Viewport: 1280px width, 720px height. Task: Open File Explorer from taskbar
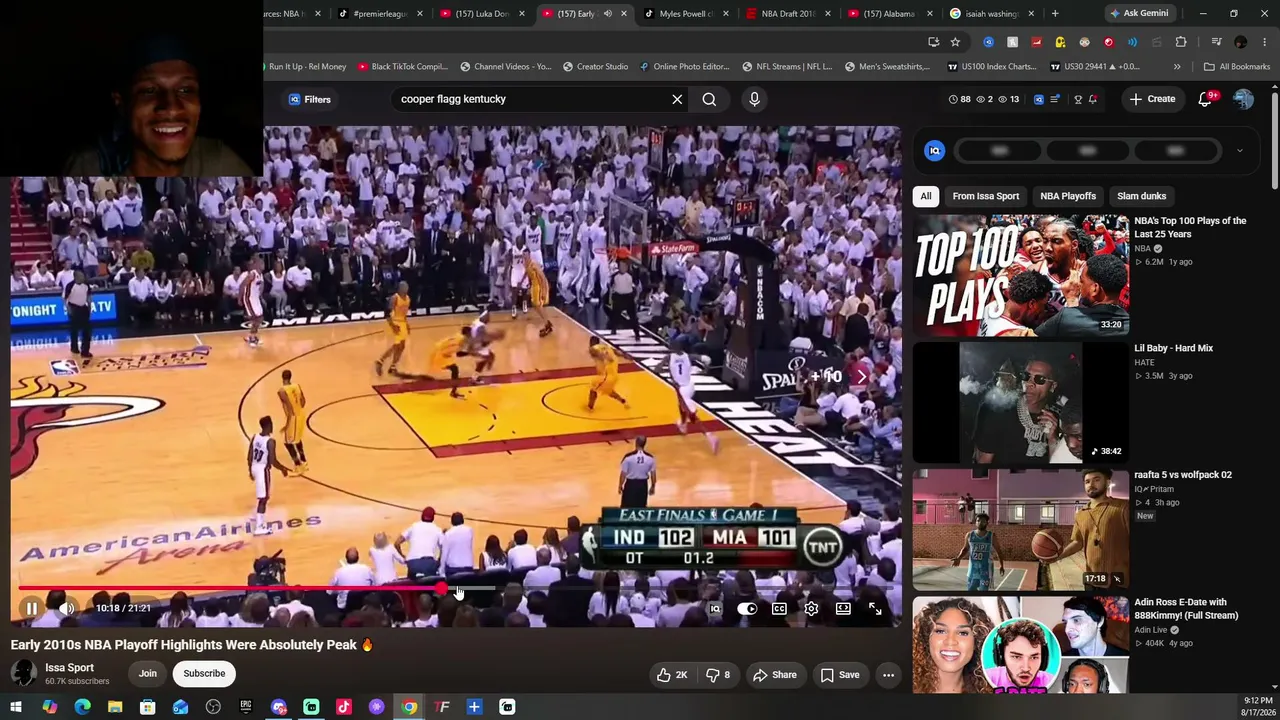pyautogui.click(x=115, y=707)
